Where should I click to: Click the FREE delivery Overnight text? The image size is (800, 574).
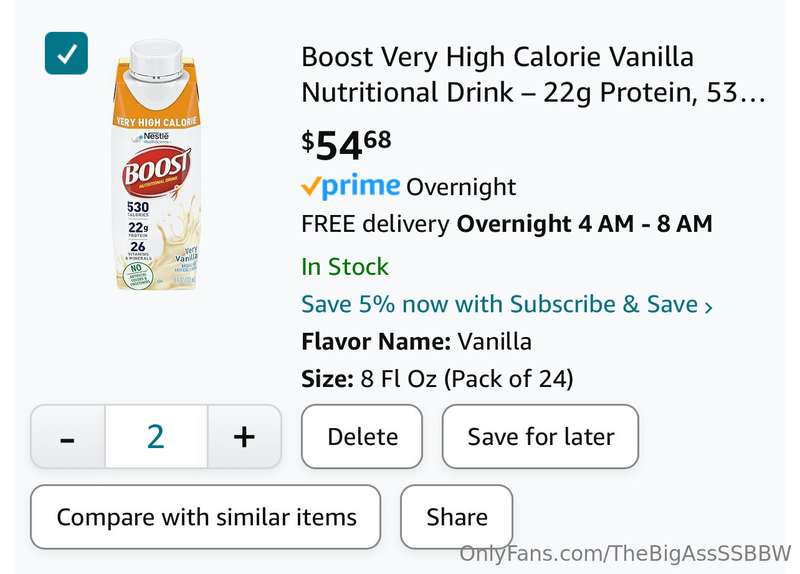[x=507, y=224]
